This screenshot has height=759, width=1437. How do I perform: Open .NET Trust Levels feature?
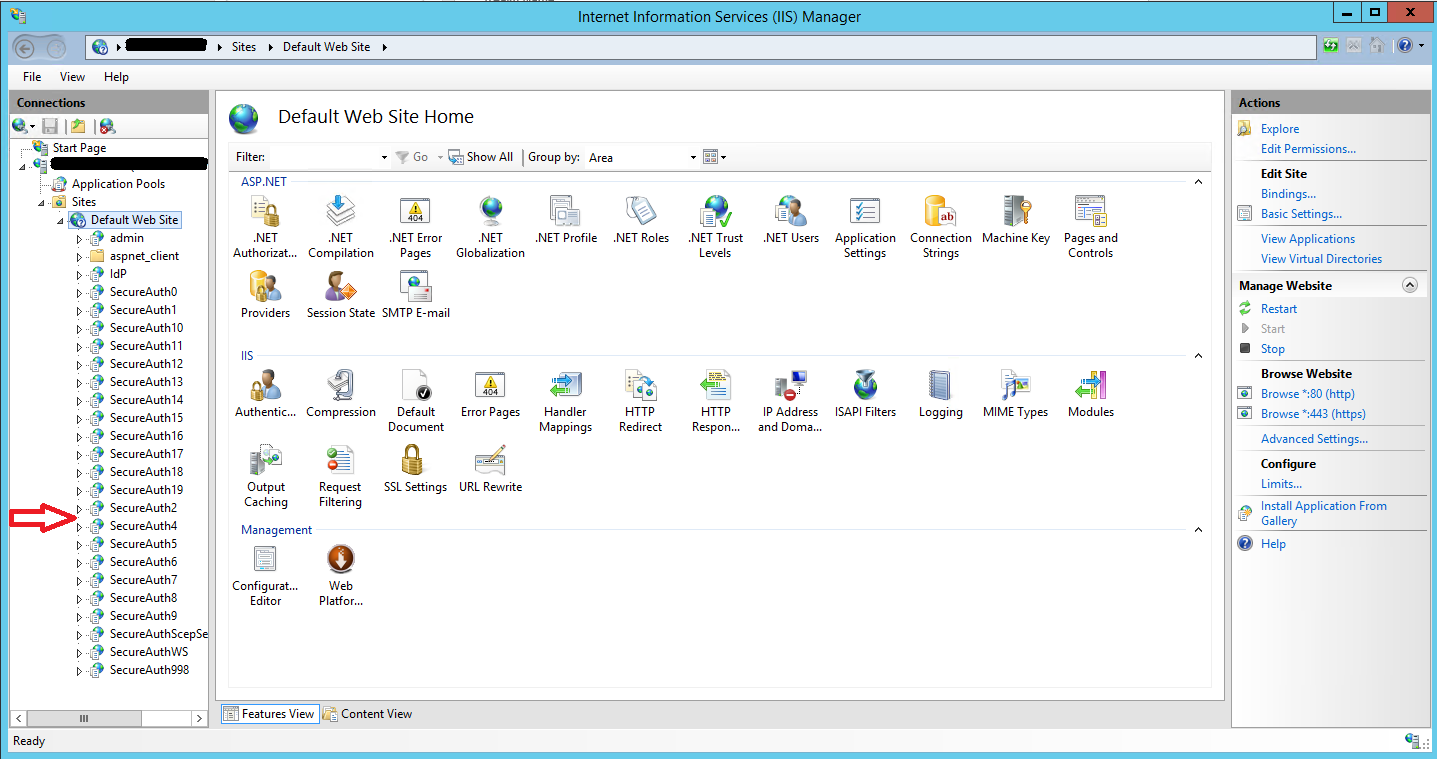(715, 227)
